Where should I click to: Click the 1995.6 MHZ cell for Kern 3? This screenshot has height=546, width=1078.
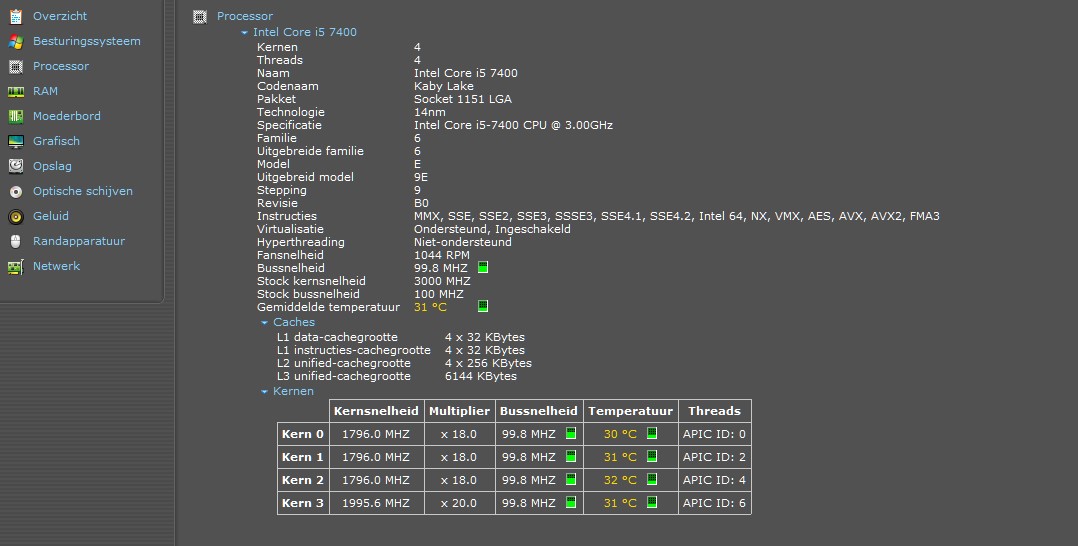pos(375,503)
